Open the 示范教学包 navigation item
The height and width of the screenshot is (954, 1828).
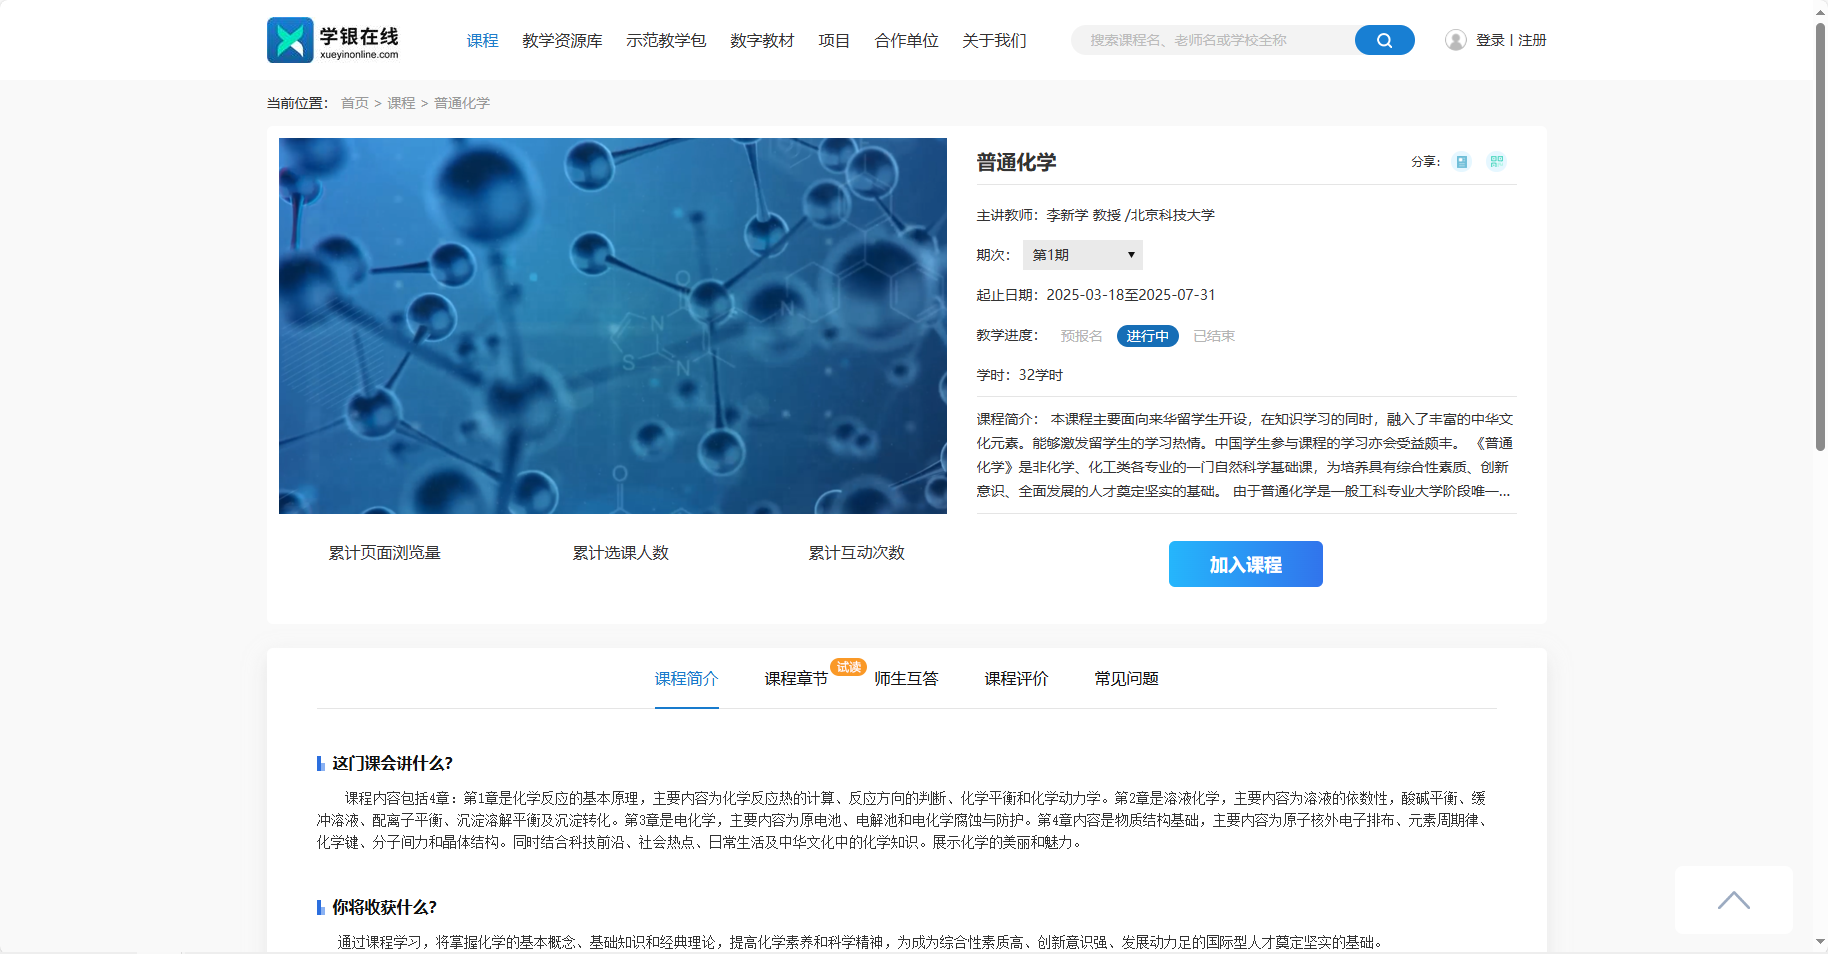point(666,41)
